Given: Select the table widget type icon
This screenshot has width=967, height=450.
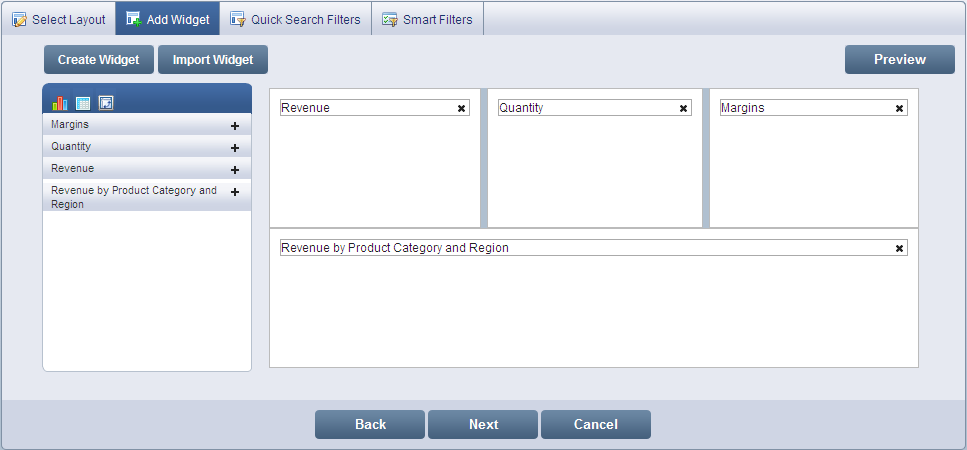Looking at the screenshot, I should 83,103.
